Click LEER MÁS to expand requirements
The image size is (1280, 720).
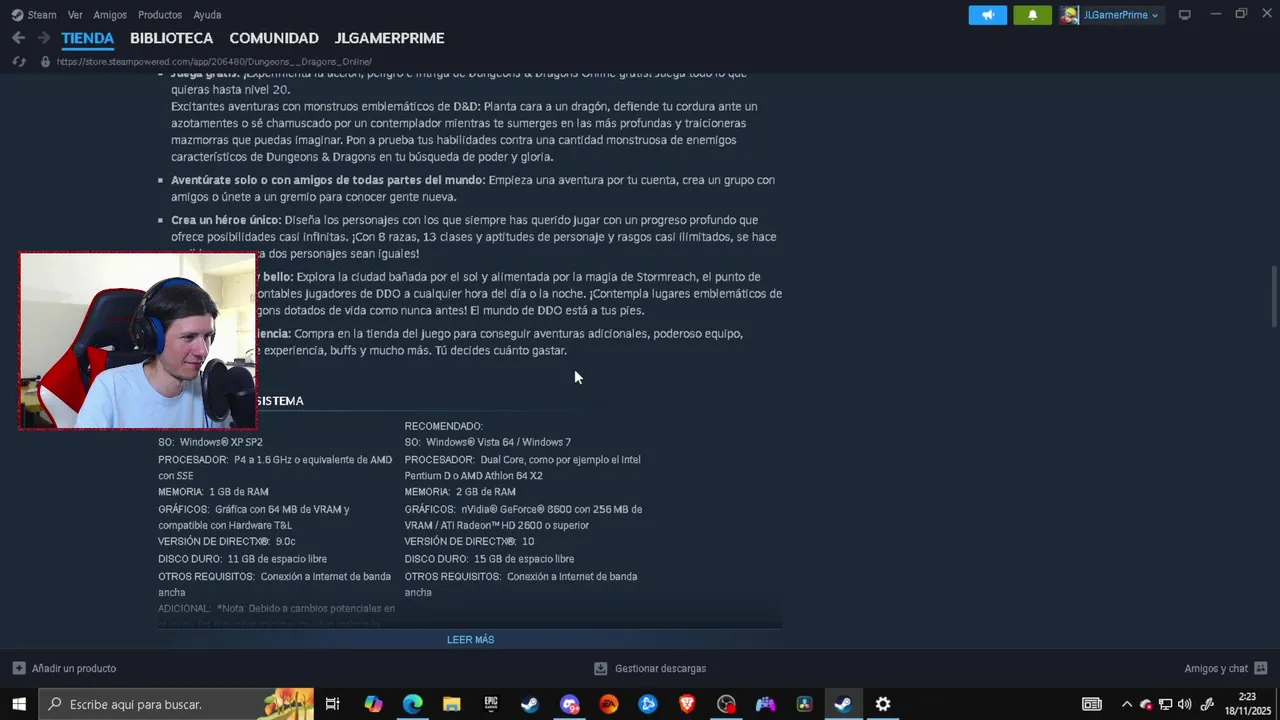(470, 640)
